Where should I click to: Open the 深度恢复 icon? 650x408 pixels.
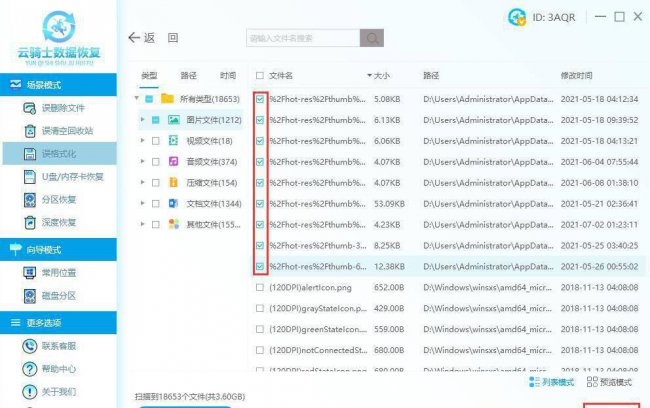30,222
